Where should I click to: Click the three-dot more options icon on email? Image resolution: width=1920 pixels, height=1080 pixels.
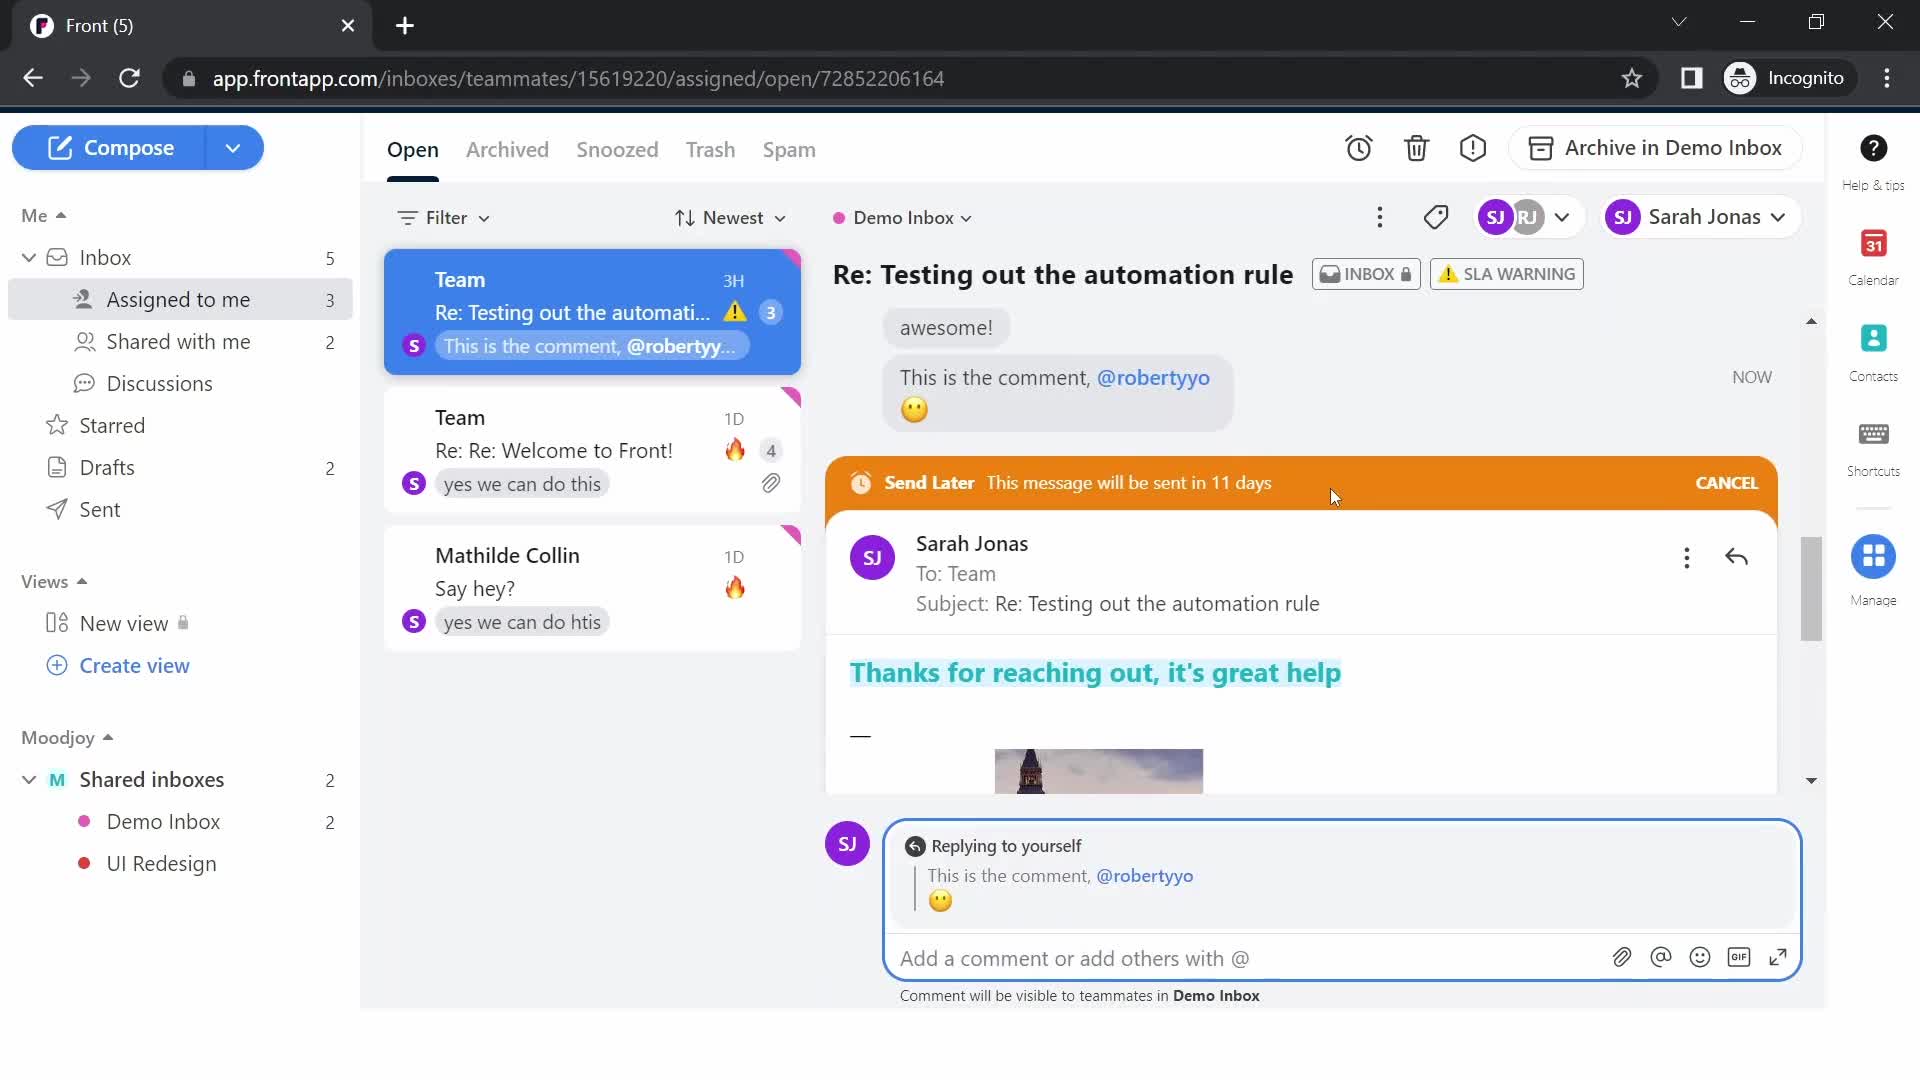[x=1687, y=556]
